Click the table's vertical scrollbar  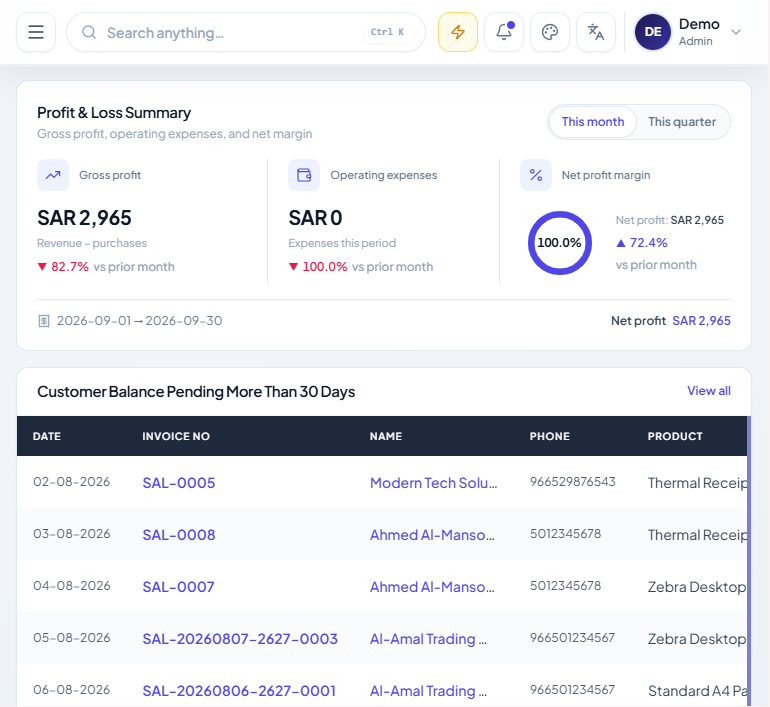749,561
